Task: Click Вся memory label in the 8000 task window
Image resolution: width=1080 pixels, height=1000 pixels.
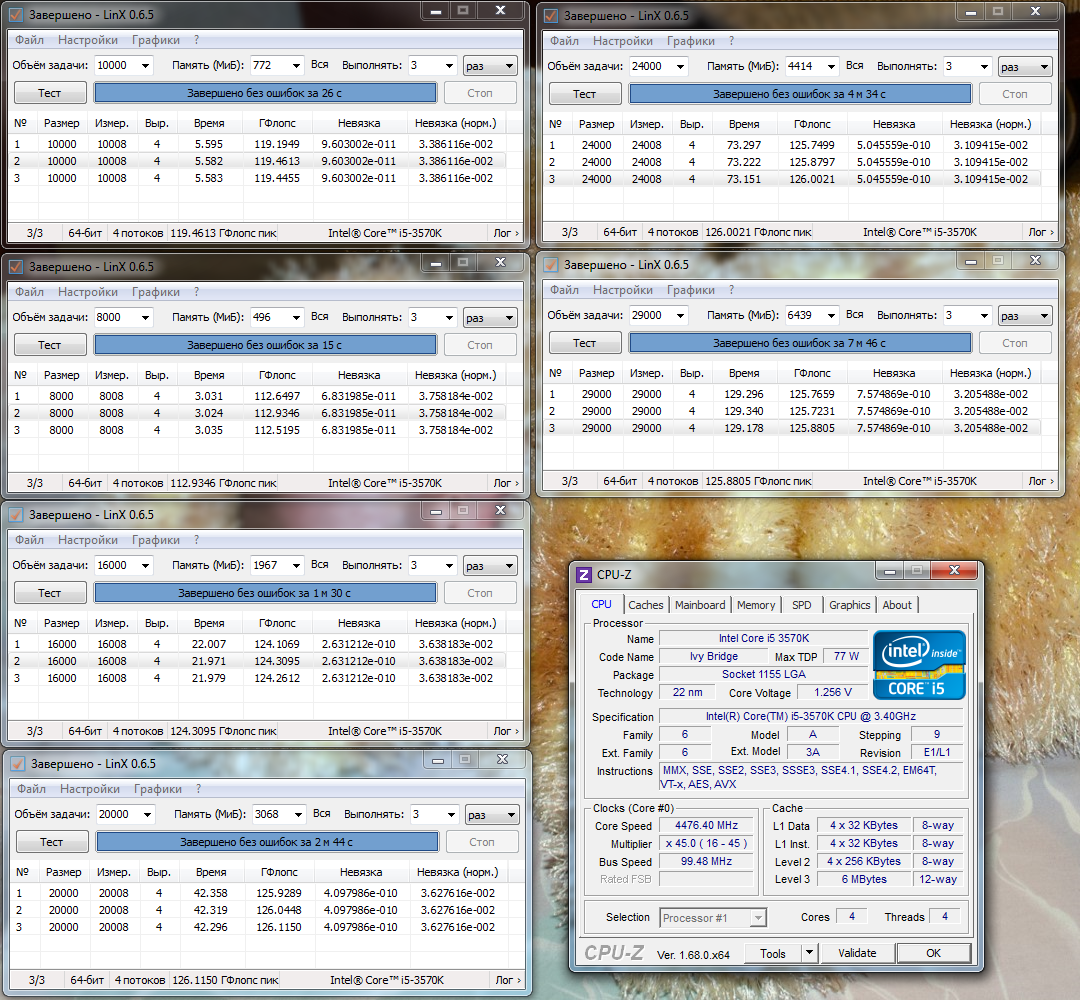Action: coord(320,317)
